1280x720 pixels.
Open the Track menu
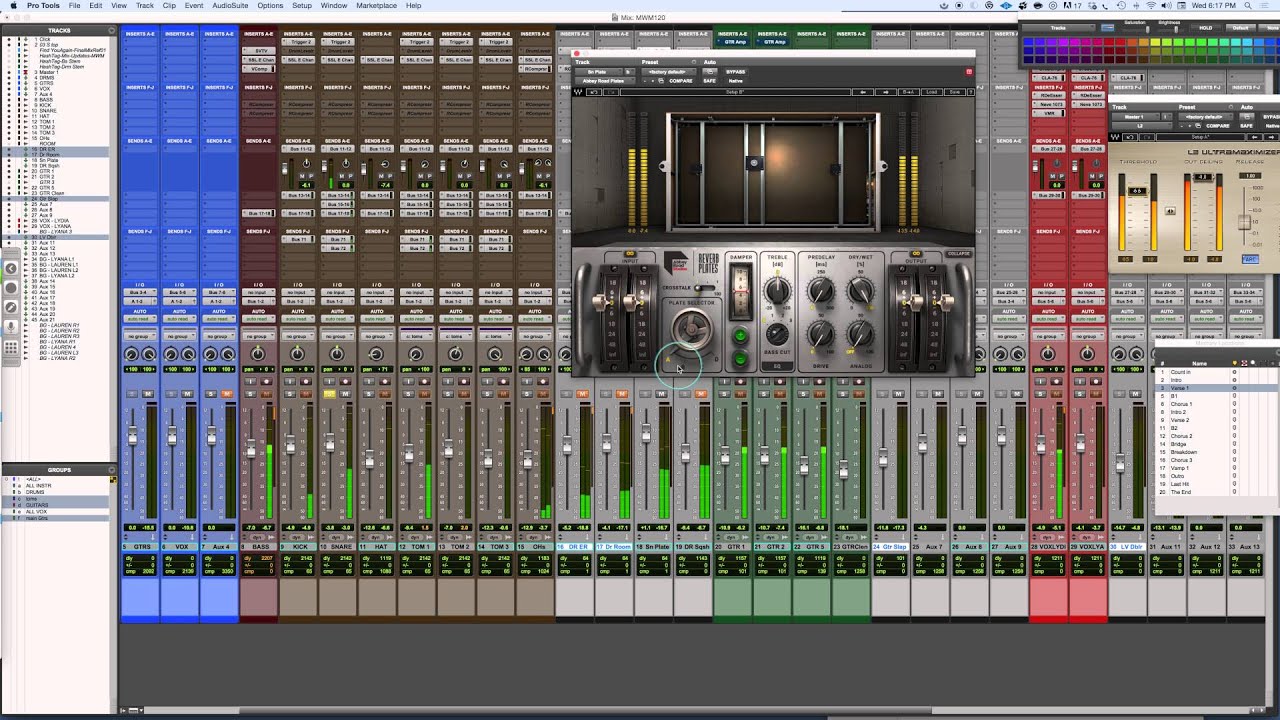click(145, 6)
